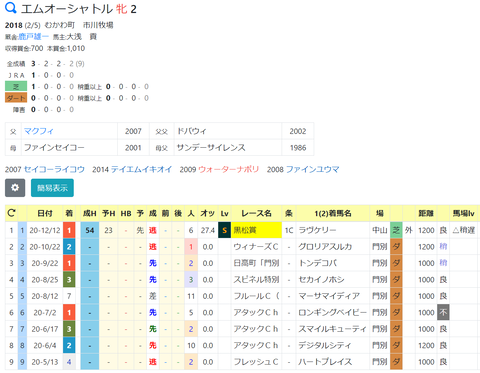Click the 1(2)着馬名 column header

point(333,213)
